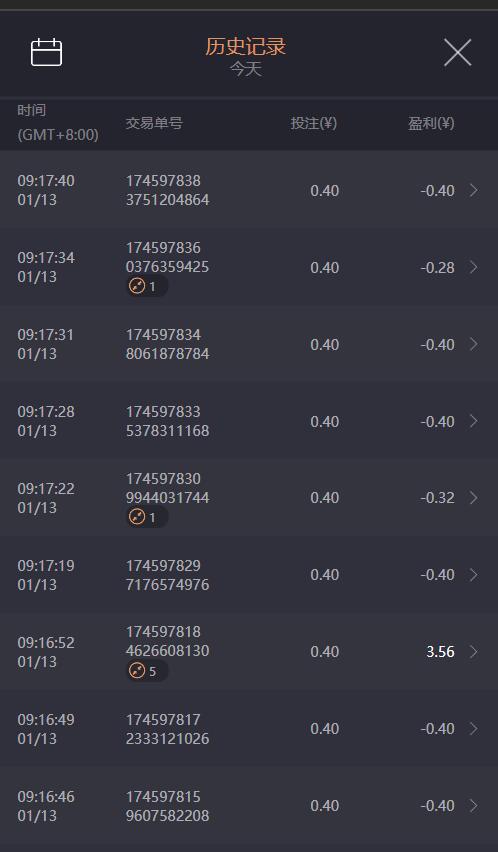Expand details arrow for 09:17:34 record
The width and height of the screenshot is (498, 852).
click(x=474, y=267)
